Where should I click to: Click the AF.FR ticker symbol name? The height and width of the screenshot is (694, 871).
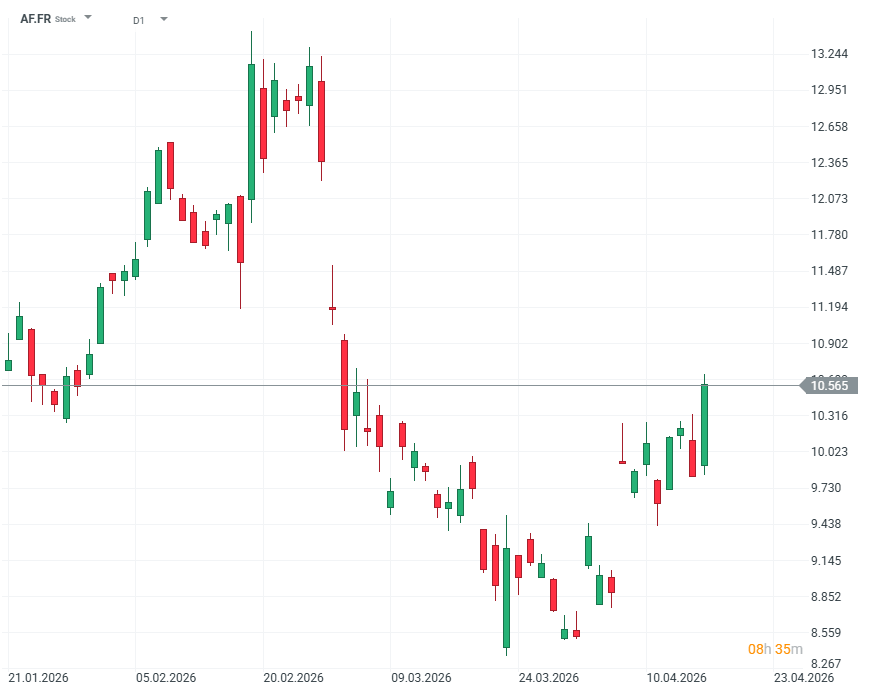tap(35, 19)
